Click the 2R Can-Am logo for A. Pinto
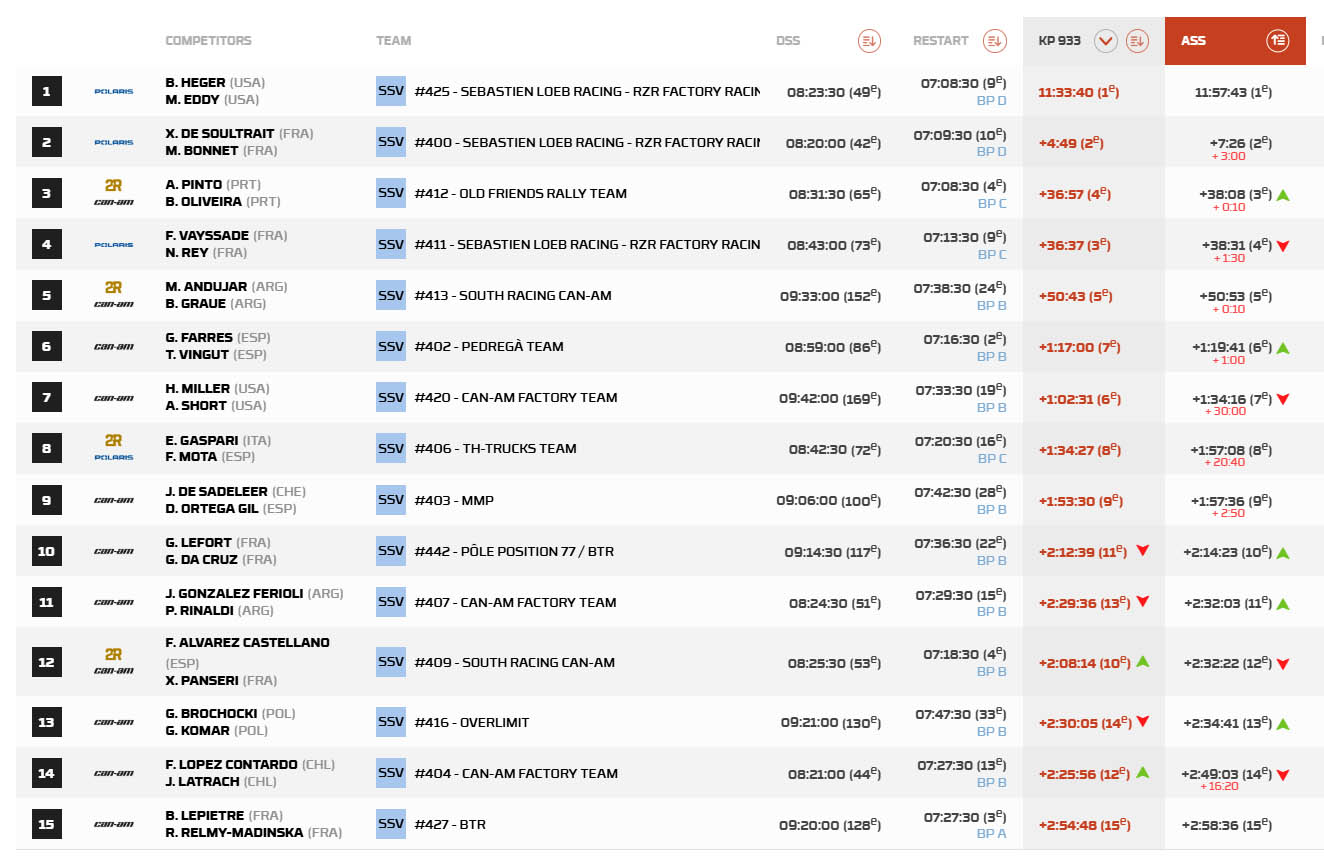The height and width of the screenshot is (864, 1324). click(113, 193)
